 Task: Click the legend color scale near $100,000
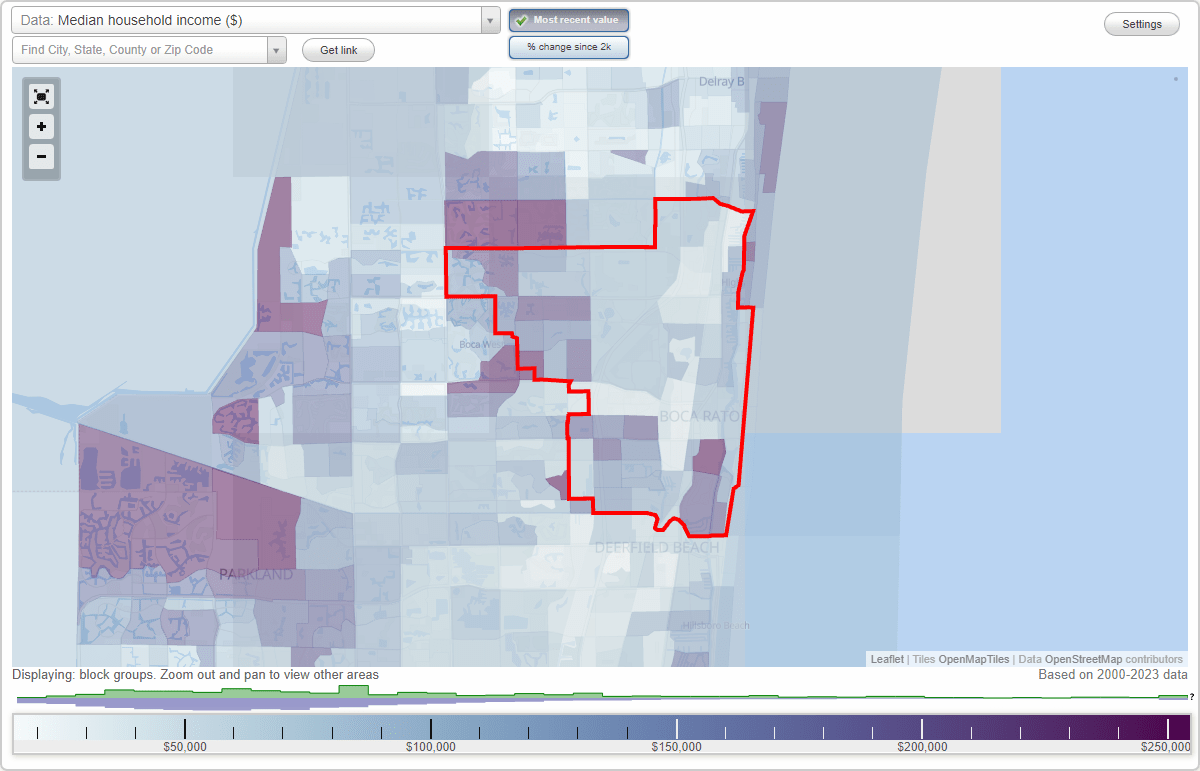click(x=432, y=729)
